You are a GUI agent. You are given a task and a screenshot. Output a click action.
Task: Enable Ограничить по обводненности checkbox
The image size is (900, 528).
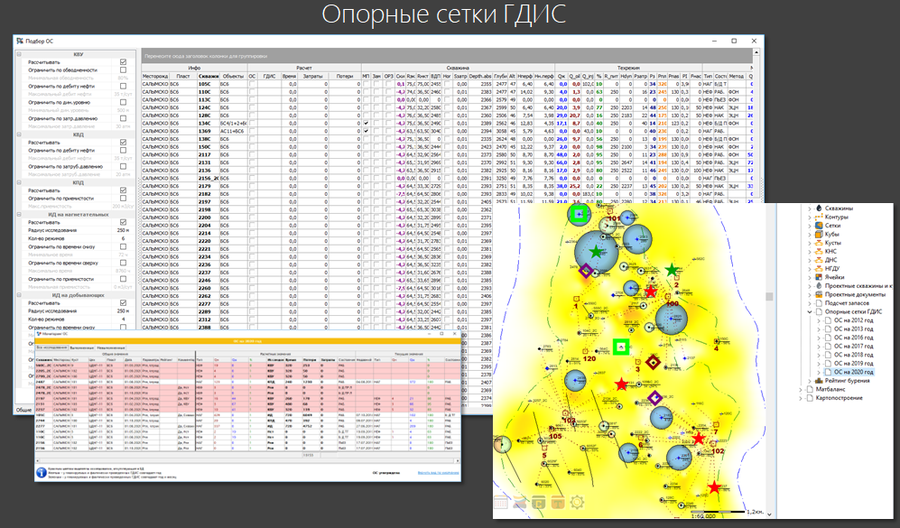point(123,70)
